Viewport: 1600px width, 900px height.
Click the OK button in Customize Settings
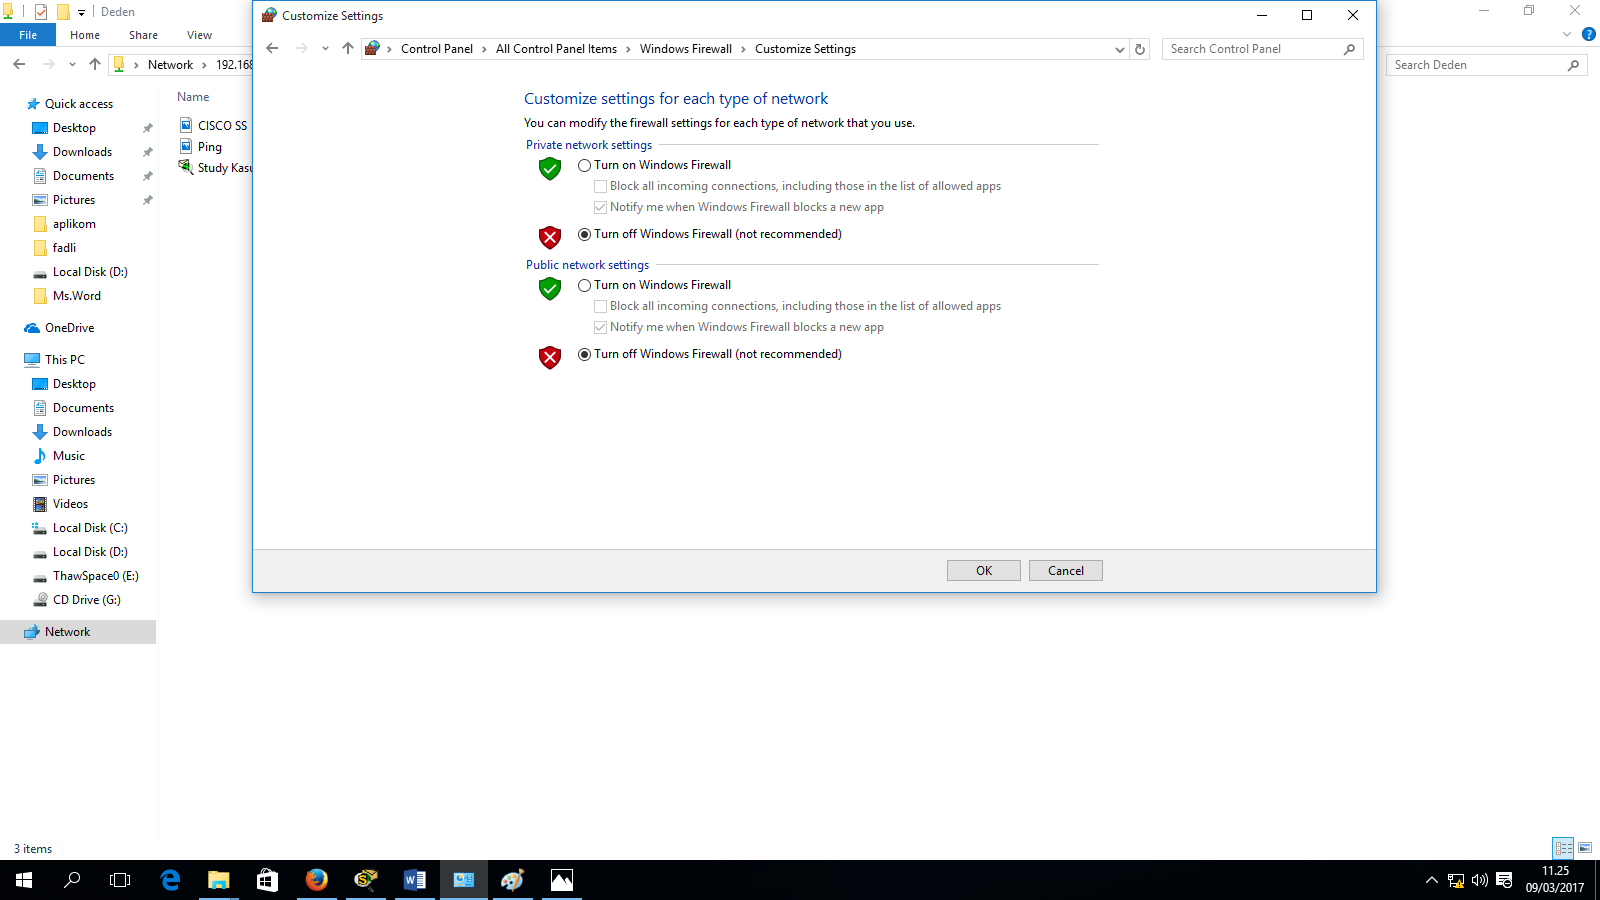tap(984, 571)
